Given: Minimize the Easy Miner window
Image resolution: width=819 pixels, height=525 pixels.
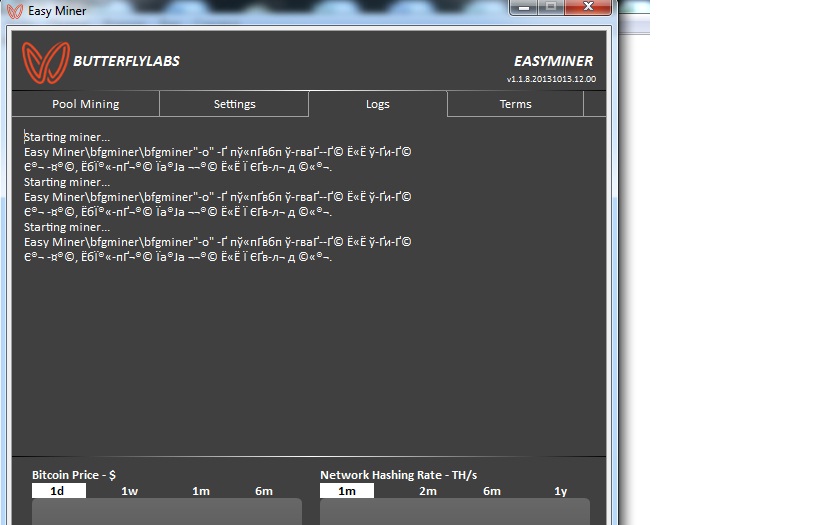Looking at the screenshot, I should [524, 7].
